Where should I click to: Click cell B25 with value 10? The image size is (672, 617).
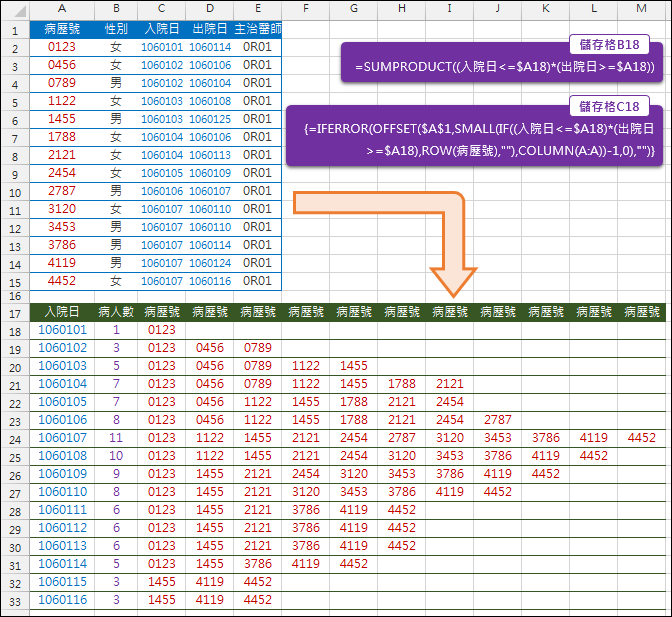pos(116,456)
